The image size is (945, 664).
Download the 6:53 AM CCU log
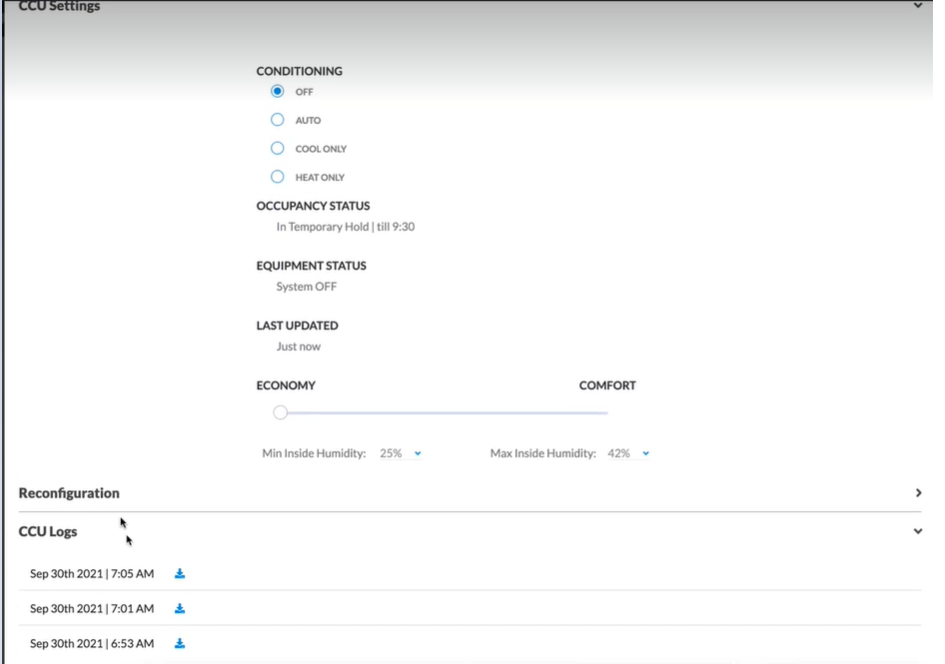click(180, 644)
